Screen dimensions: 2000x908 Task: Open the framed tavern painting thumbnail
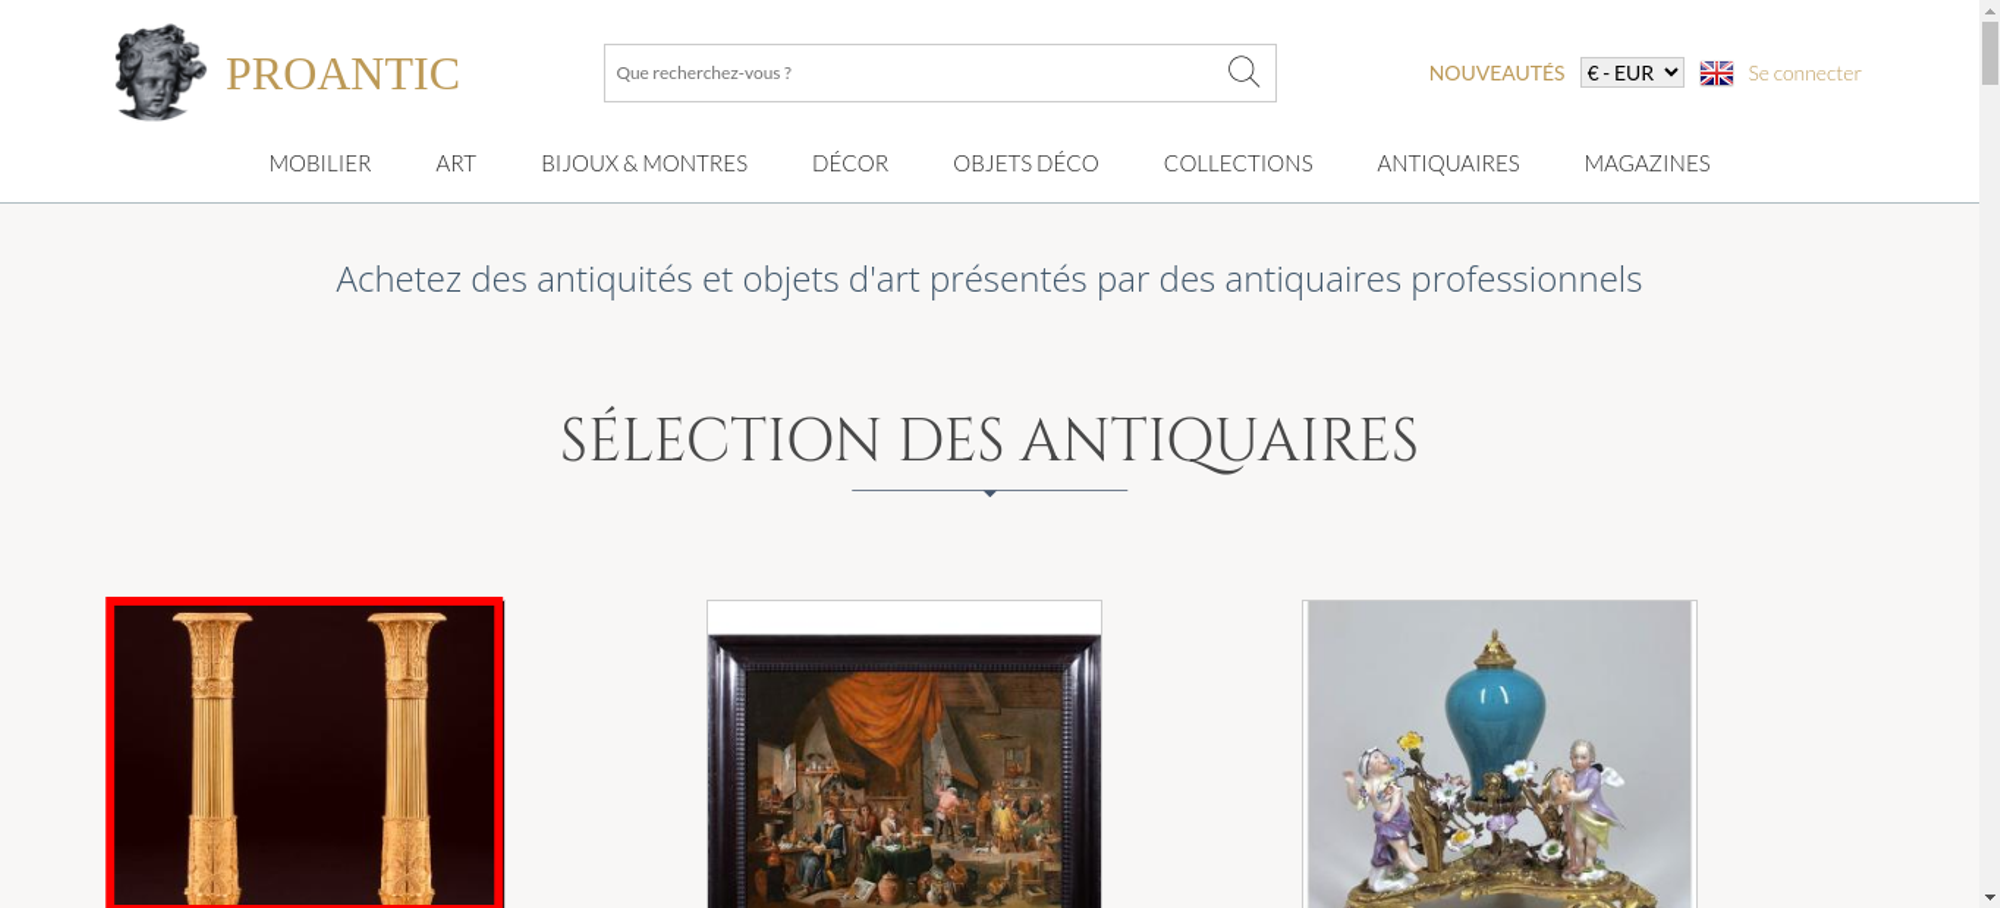(904, 754)
